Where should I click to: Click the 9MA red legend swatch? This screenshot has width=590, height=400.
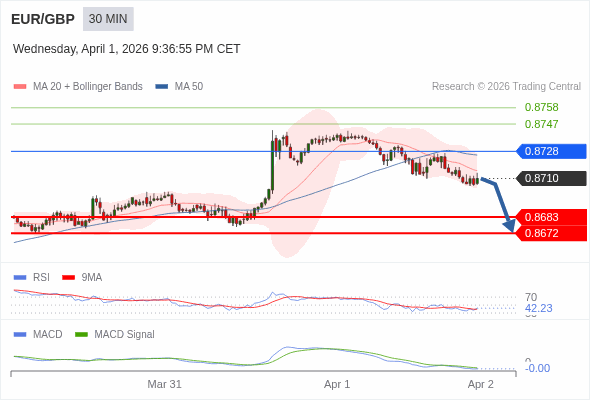pos(68,278)
